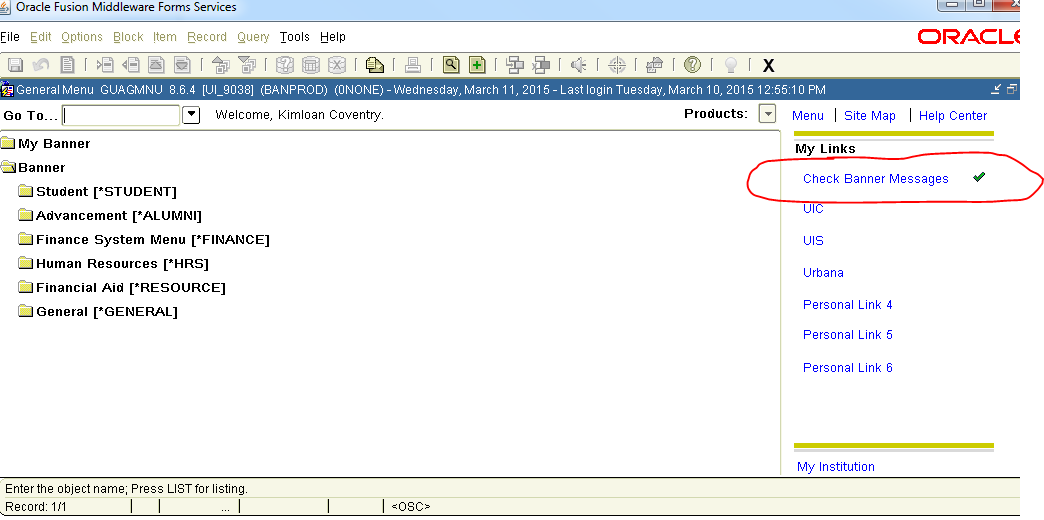Click the magnifier Display Document icon
1044x520 pixels.
tap(451, 65)
